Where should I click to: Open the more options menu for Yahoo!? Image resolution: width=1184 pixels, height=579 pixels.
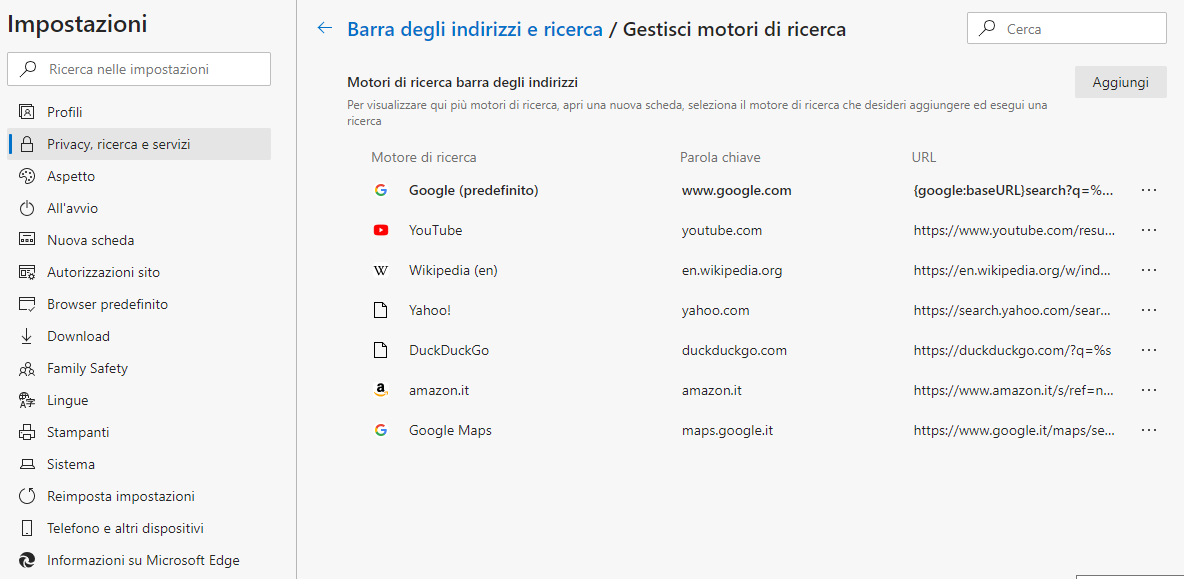[1149, 310]
